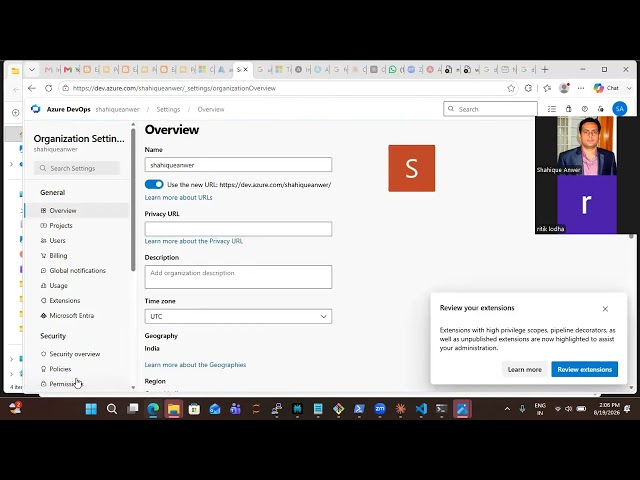Click the Privacy URL input field
The width and height of the screenshot is (640, 480).
pos(238,229)
